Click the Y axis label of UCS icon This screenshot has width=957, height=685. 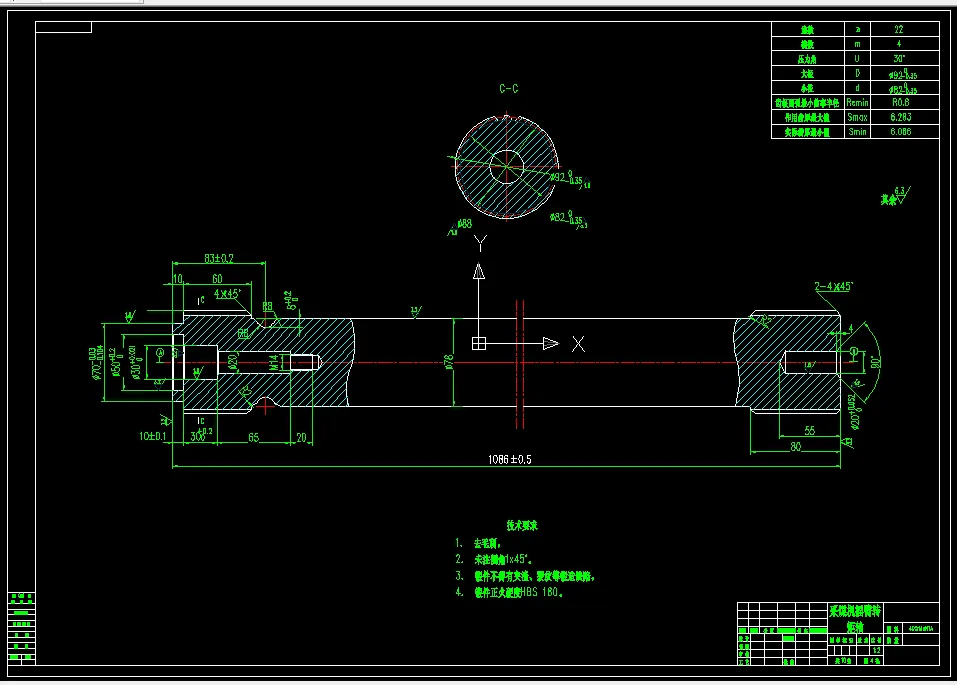480,244
